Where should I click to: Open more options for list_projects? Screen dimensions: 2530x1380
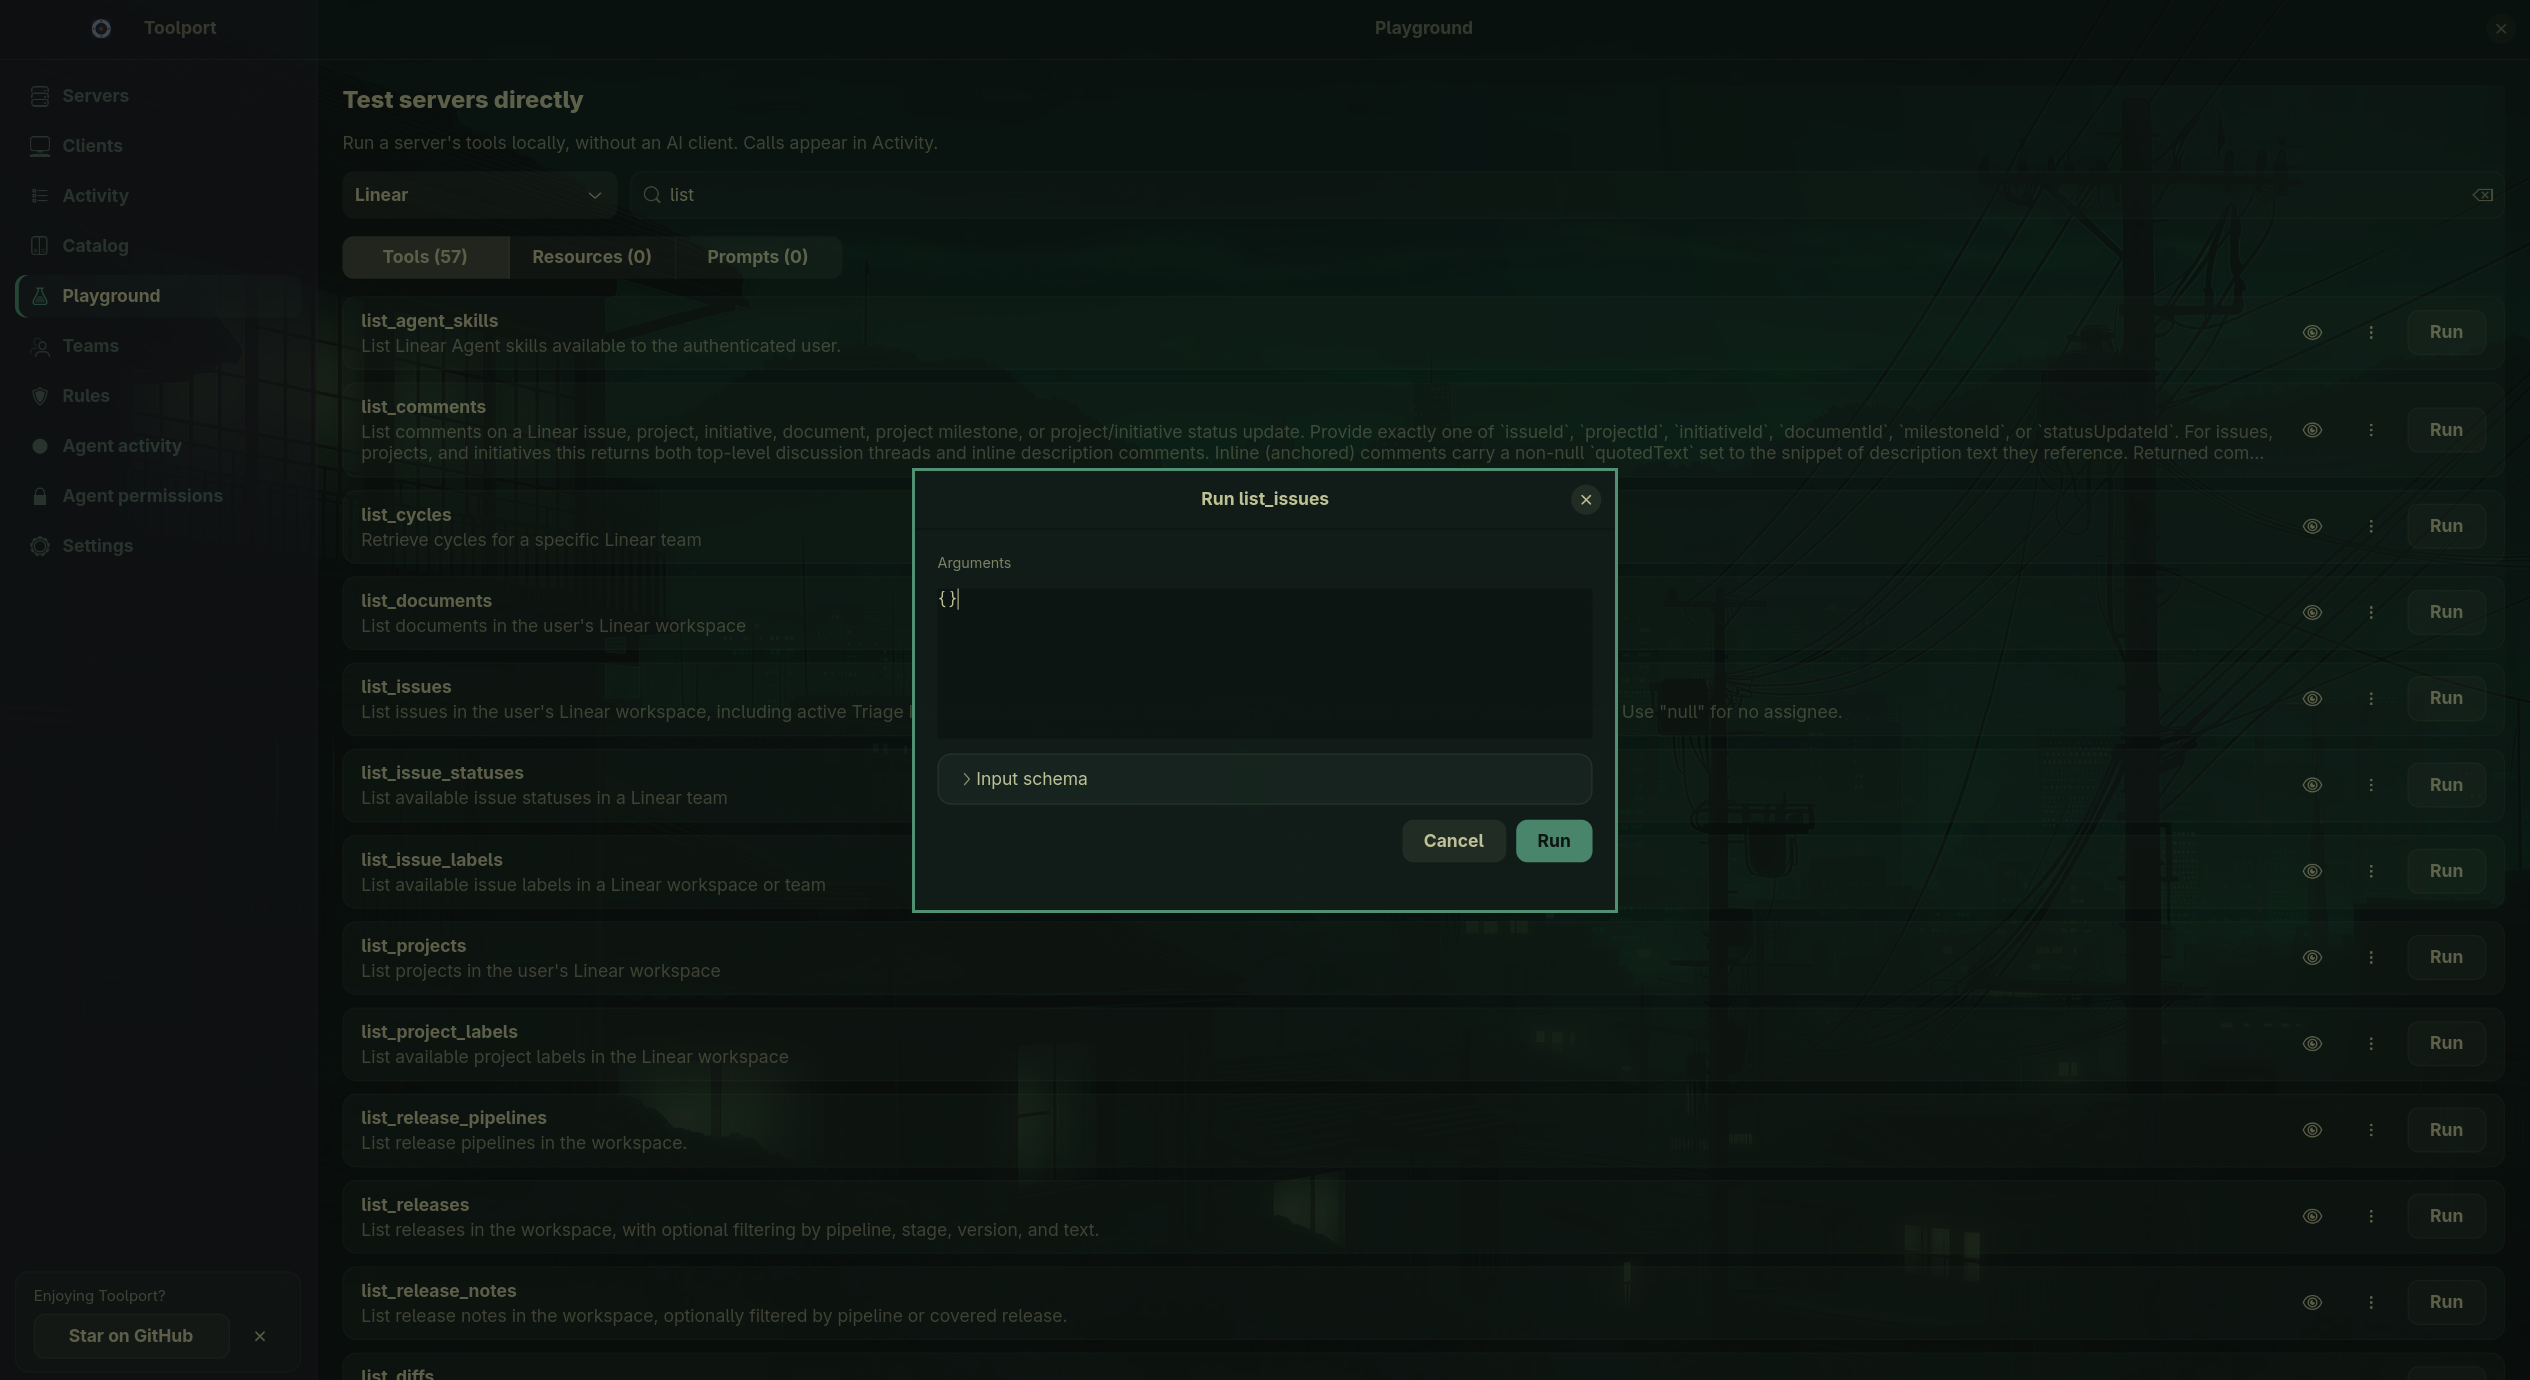2371,957
